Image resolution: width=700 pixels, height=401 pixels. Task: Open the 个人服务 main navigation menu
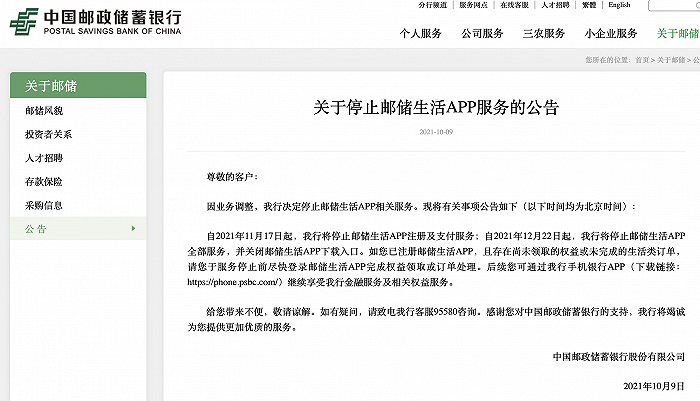[420, 33]
